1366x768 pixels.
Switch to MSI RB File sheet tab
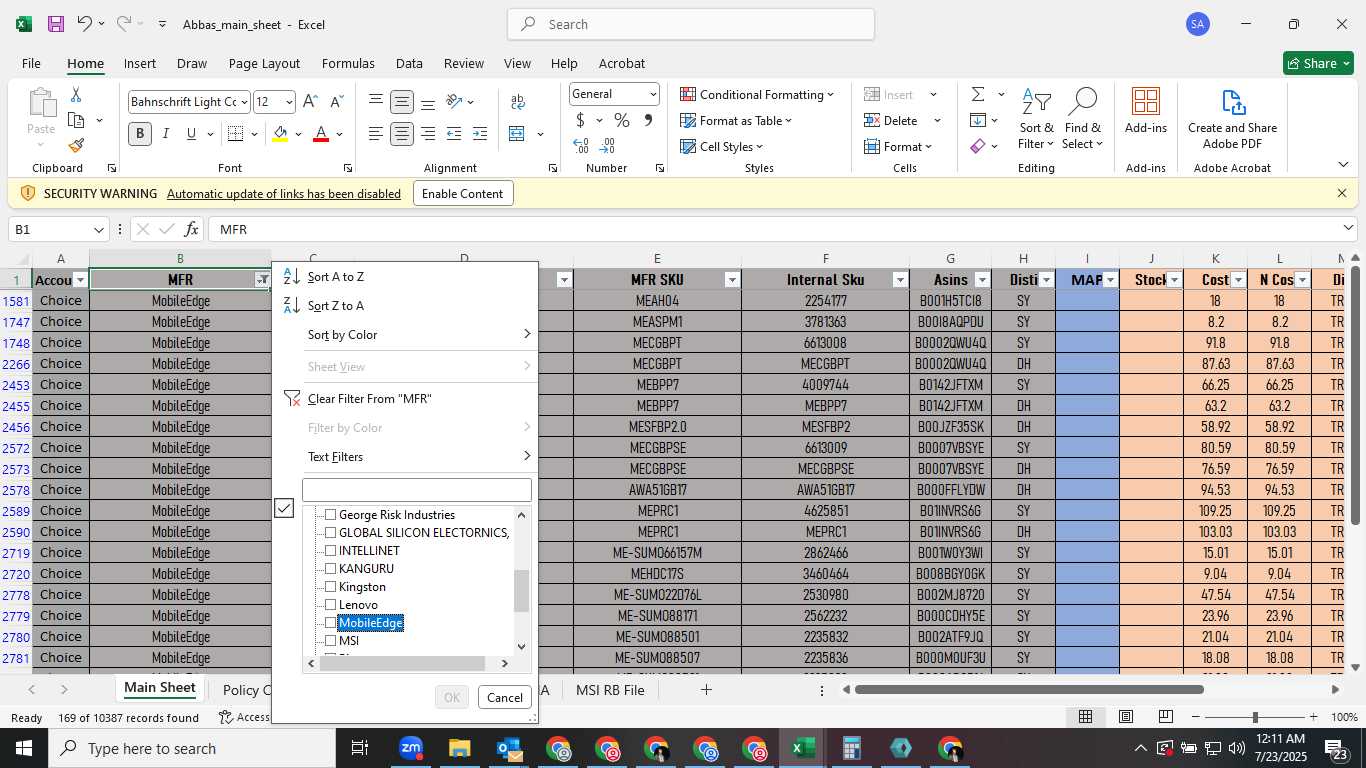tap(610, 690)
